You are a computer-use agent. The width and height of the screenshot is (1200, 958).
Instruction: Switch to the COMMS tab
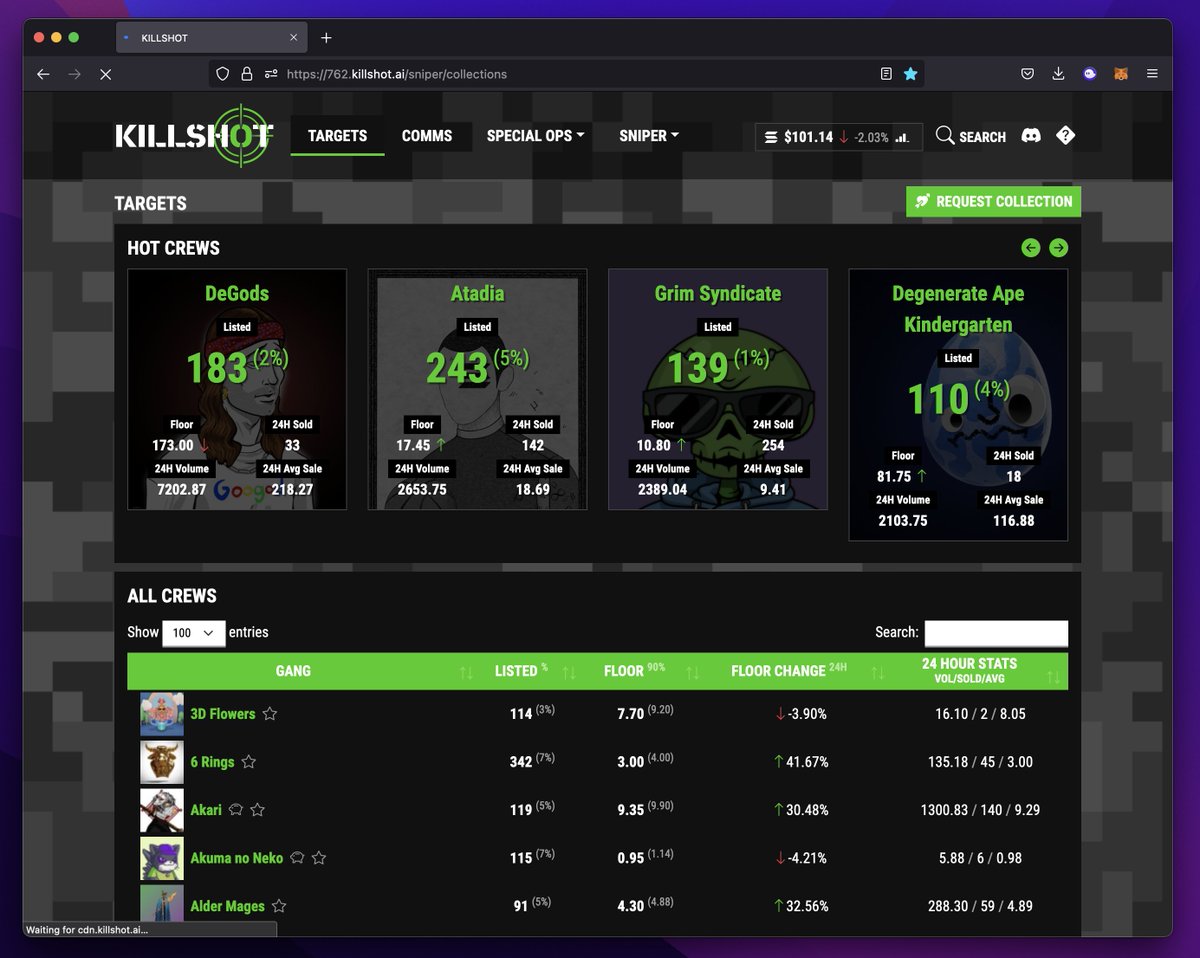[427, 136]
